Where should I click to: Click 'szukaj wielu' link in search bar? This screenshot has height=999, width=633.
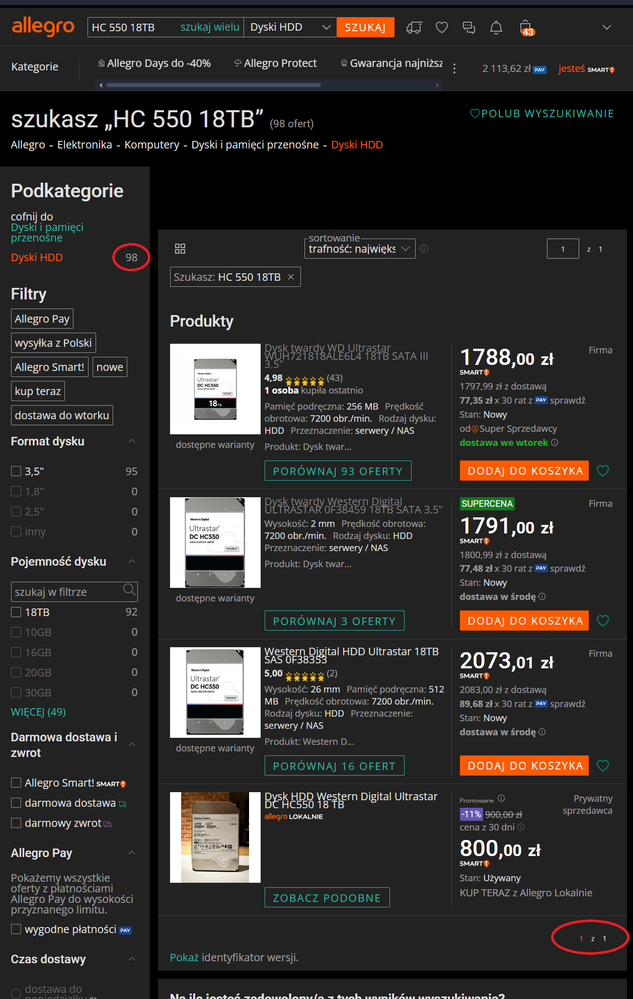(210, 27)
